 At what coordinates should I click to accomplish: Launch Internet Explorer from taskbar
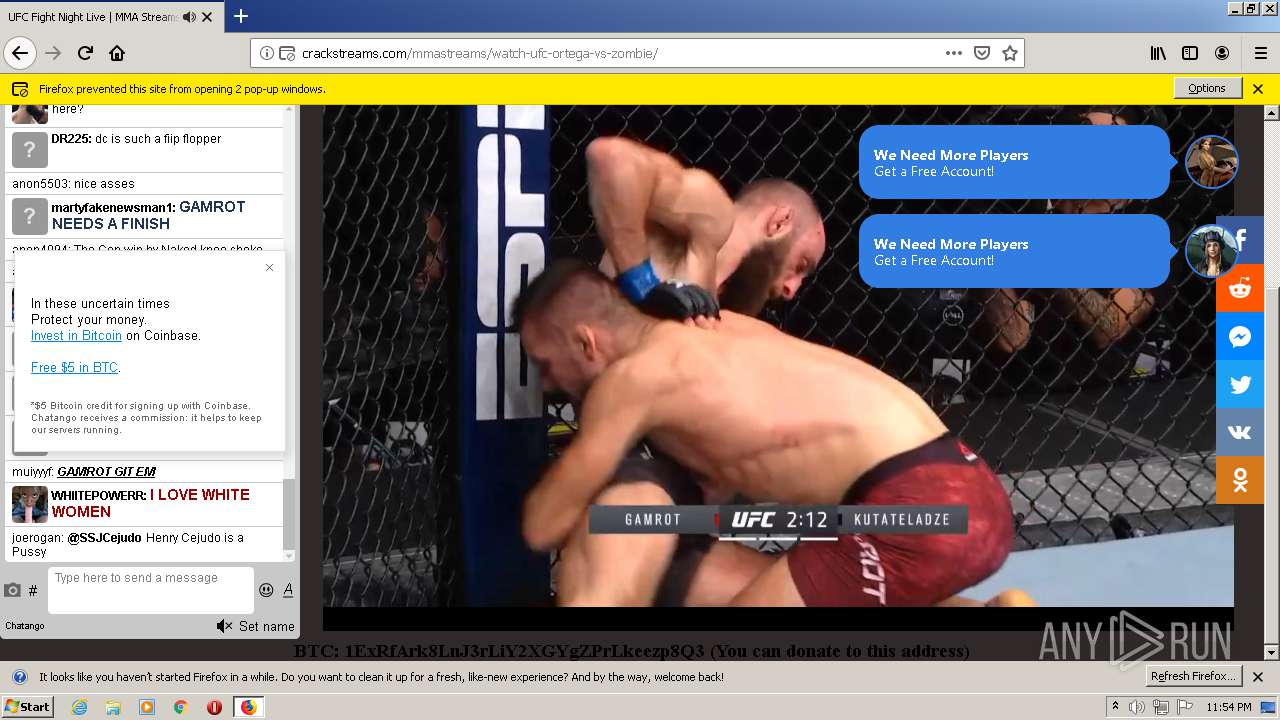tap(79, 707)
